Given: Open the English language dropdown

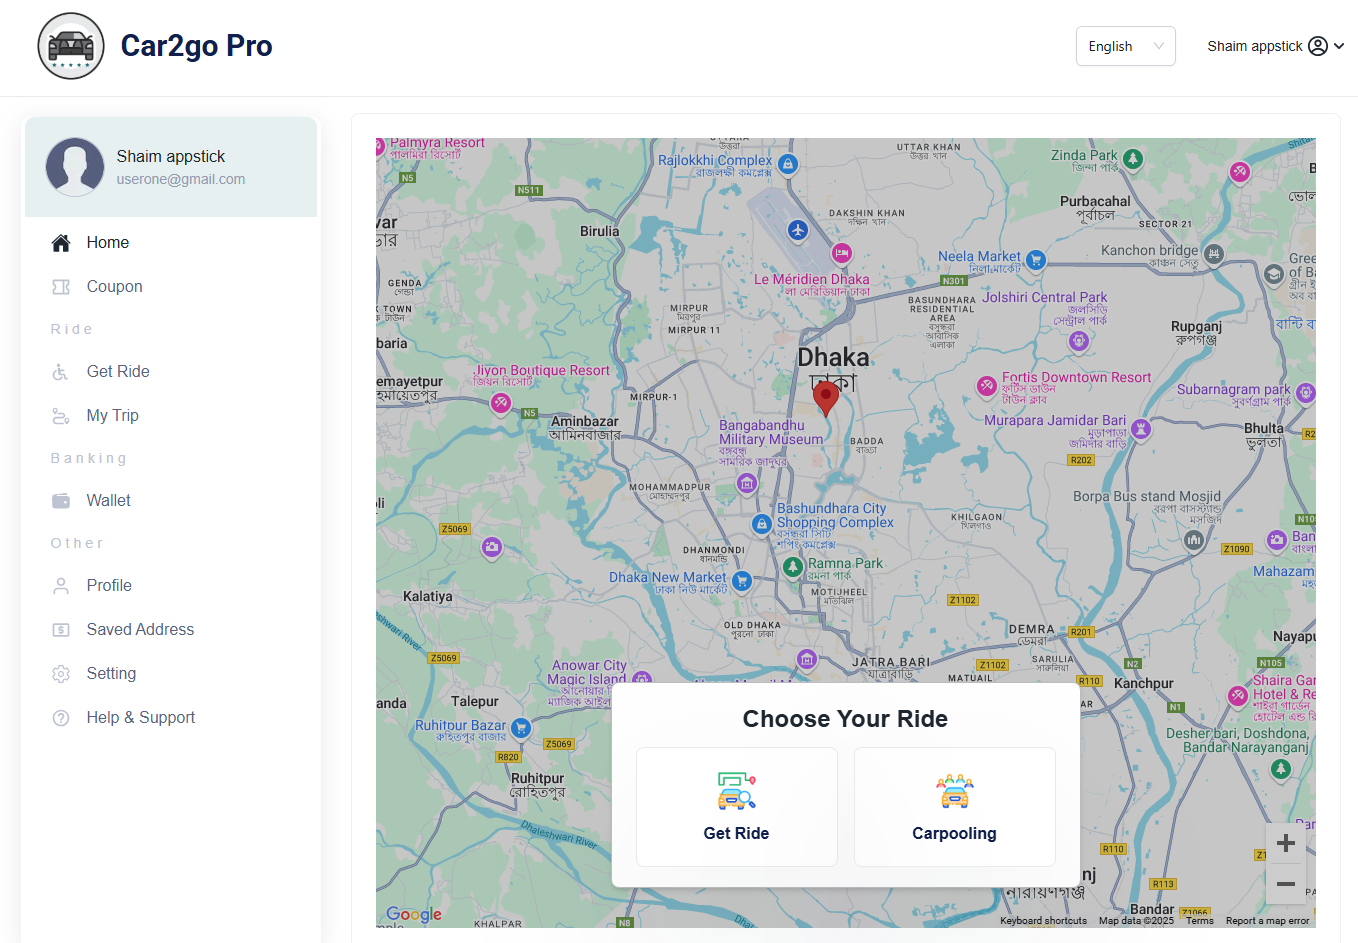Looking at the screenshot, I should point(1125,46).
